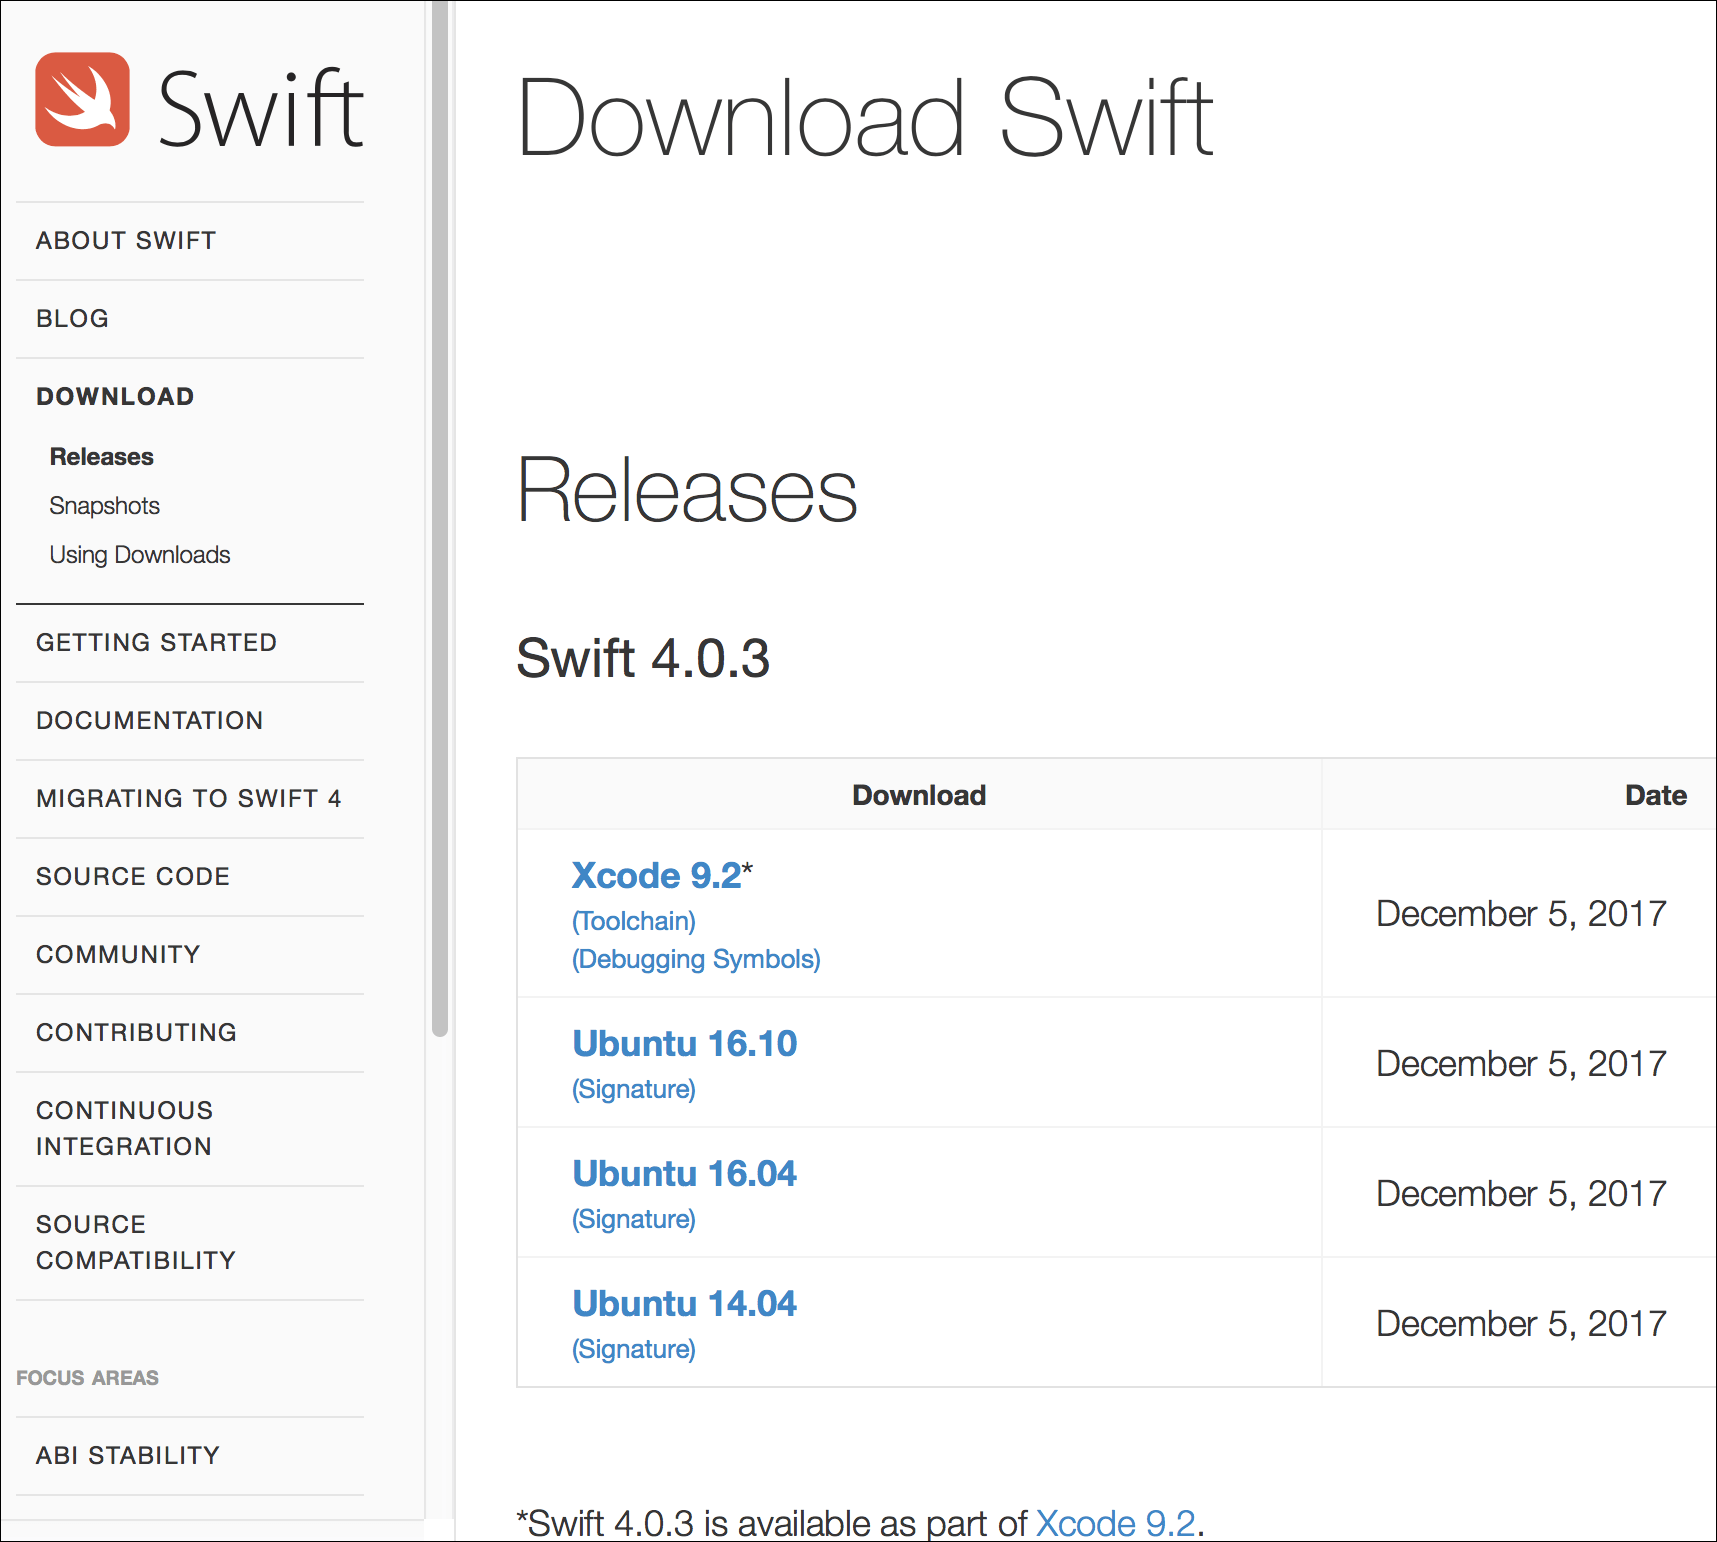Screen dimensions: 1717x1542
Task: Open the Contributing page
Action: point(136,1033)
